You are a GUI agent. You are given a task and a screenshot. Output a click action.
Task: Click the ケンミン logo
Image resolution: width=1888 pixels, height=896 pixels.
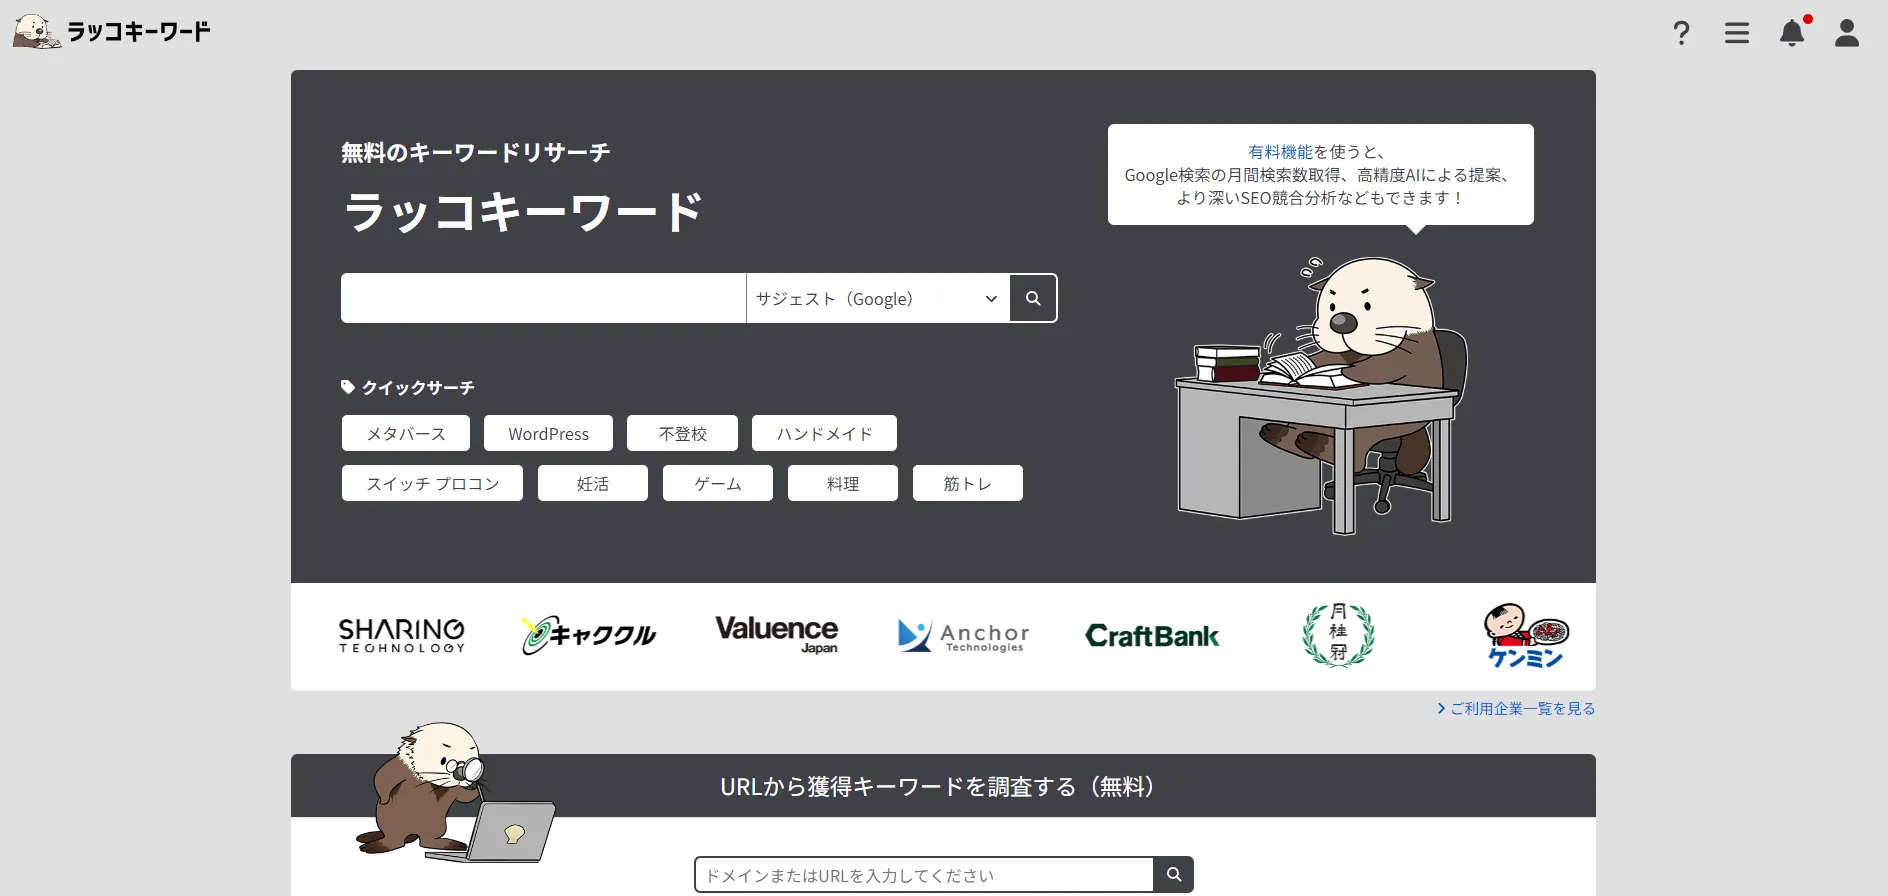1526,635
